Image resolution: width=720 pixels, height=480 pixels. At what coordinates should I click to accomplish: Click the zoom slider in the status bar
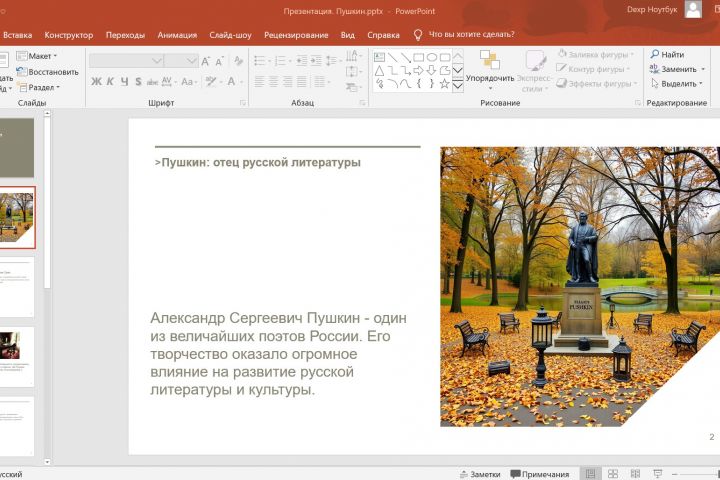[x=700, y=474]
